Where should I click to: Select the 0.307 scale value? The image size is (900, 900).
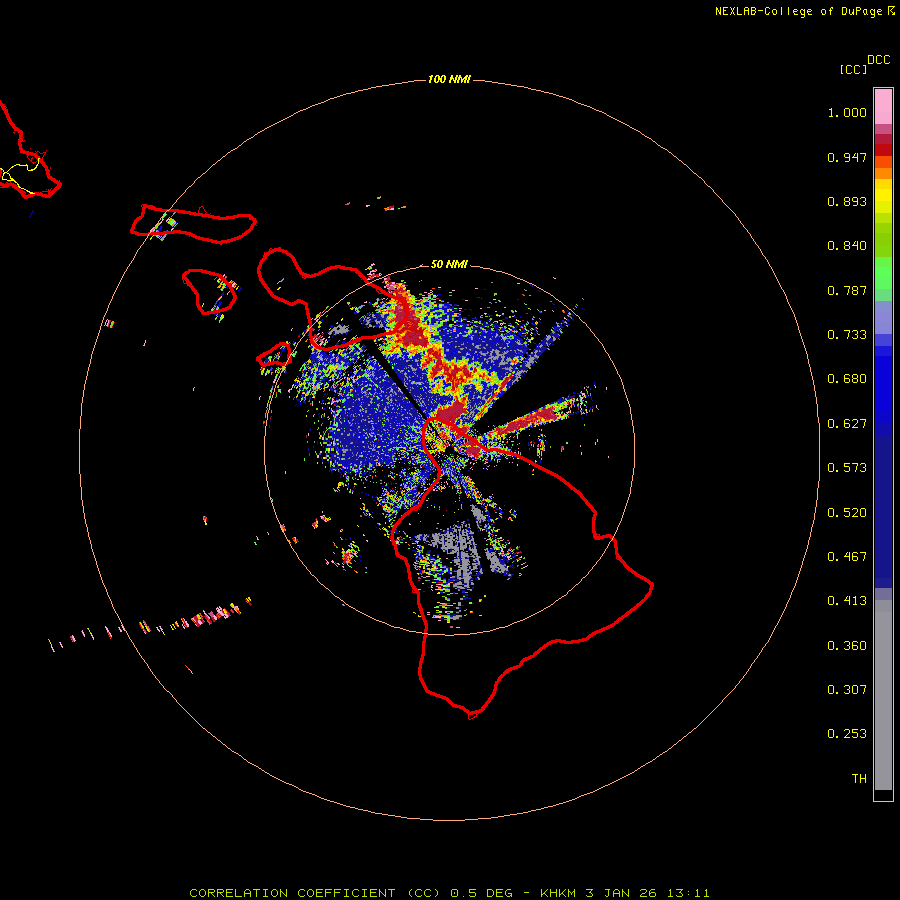coord(847,690)
